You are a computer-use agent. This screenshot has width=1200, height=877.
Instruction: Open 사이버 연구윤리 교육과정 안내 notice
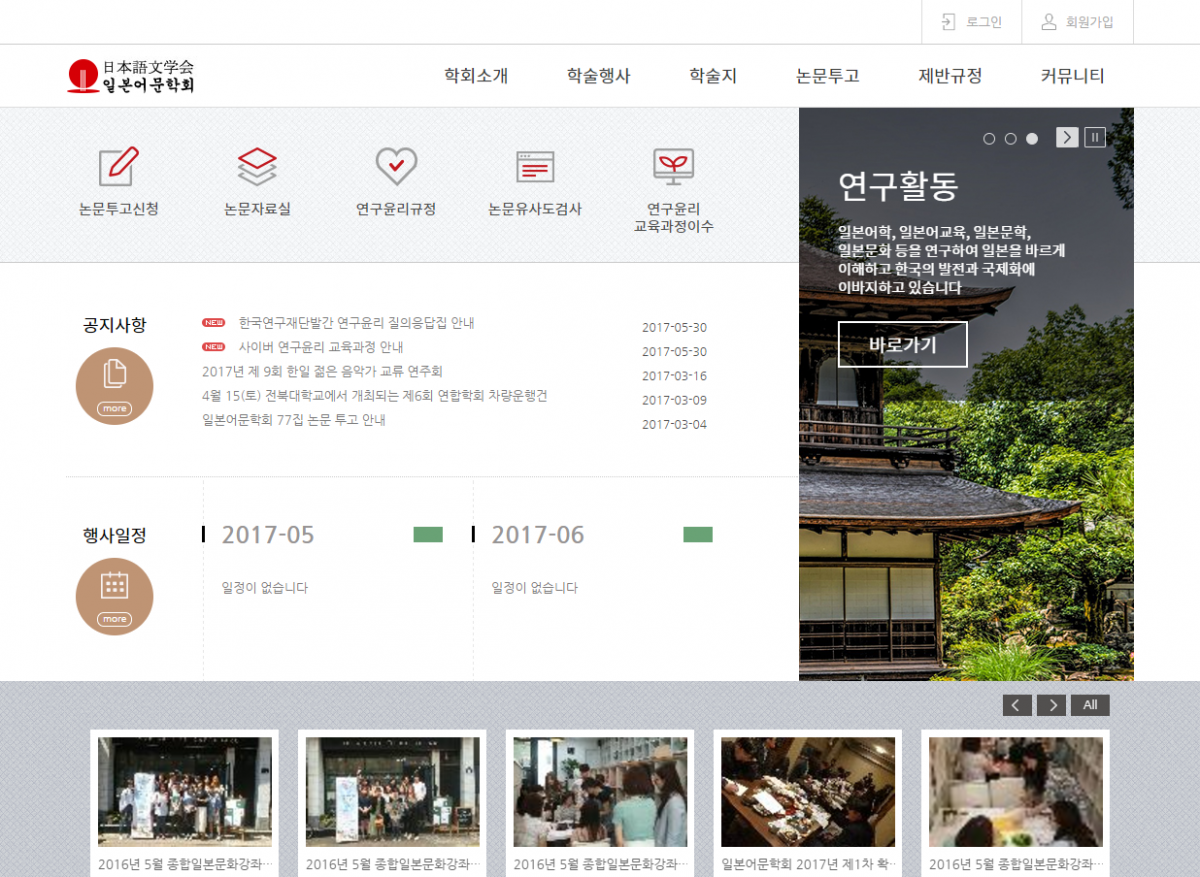(x=320, y=347)
